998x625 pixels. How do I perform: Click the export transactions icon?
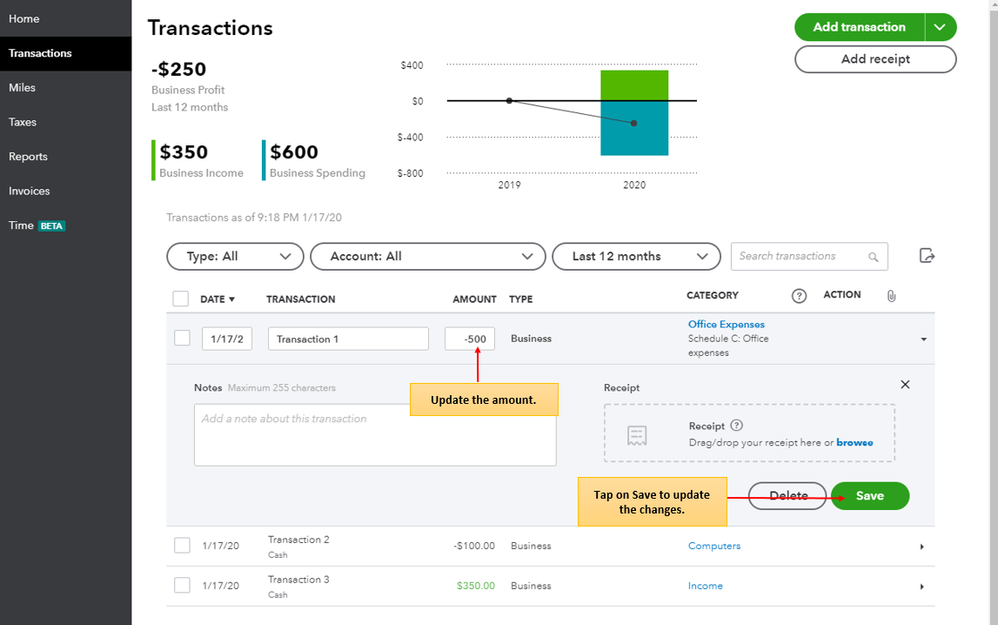[x=927, y=256]
